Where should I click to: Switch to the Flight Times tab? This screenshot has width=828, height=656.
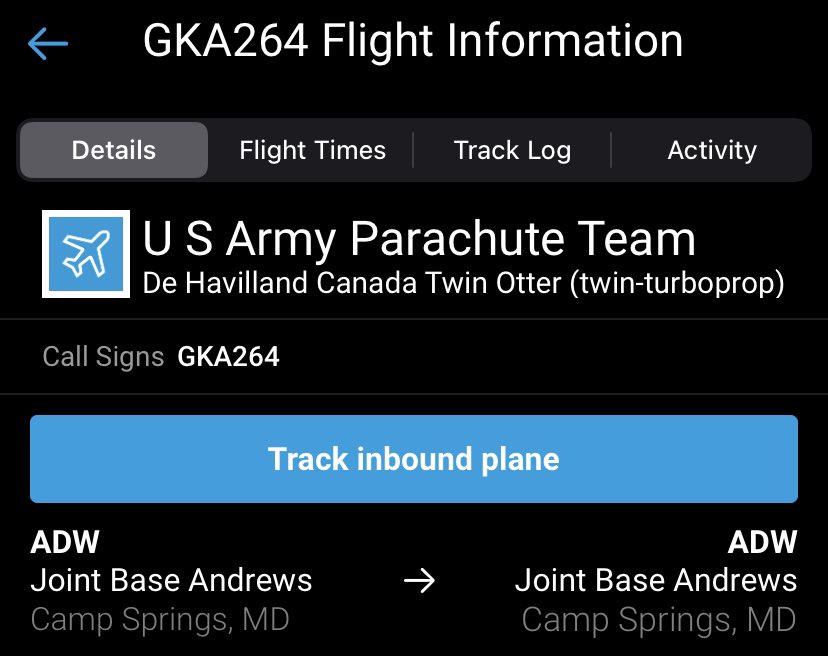click(312, 151)
